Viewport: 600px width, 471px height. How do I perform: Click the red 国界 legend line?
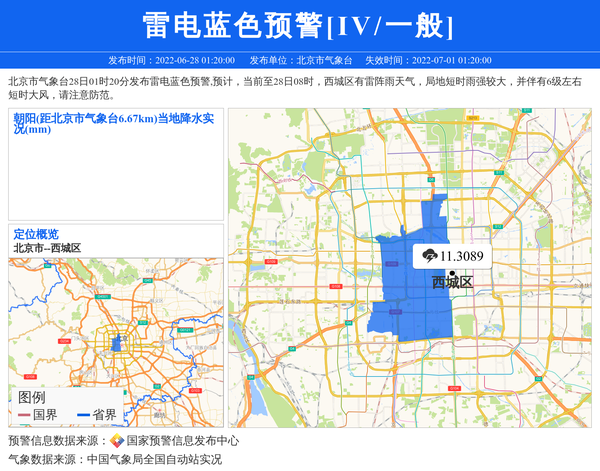[x=24, y=415]
